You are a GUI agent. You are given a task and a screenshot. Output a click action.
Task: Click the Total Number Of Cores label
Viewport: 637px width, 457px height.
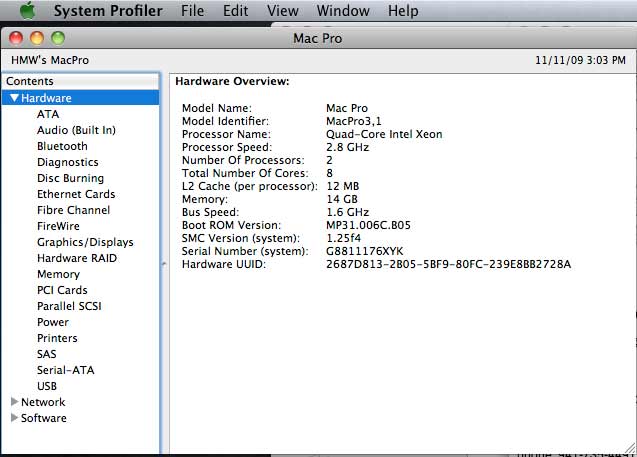(x=245, y=173)
